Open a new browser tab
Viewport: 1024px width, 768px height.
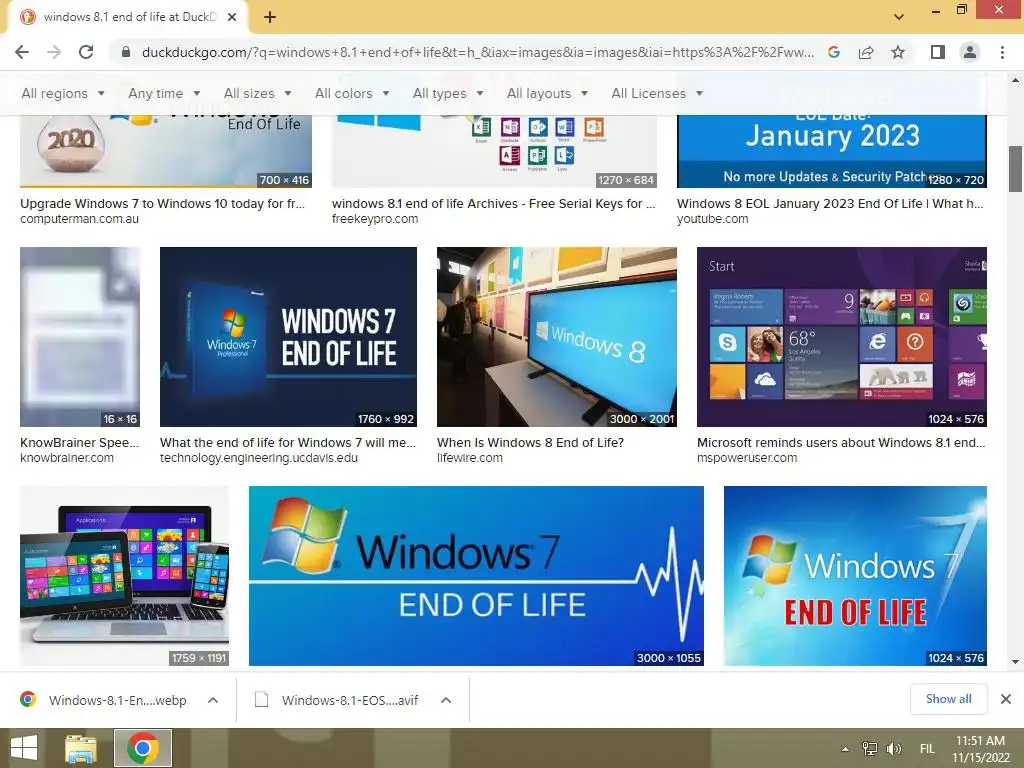coord(270,17)
